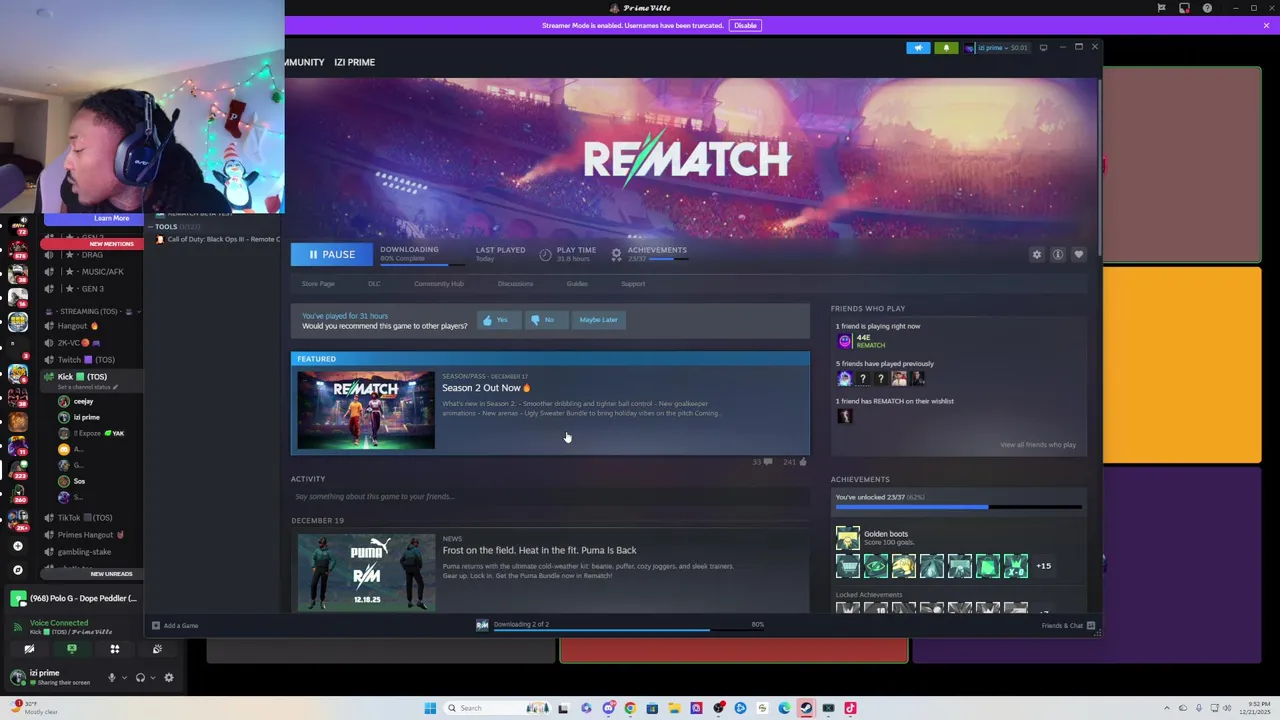Open game settings gear icon in Steam
Screen dimensions: 1280x720
(x=1037, y=255)
